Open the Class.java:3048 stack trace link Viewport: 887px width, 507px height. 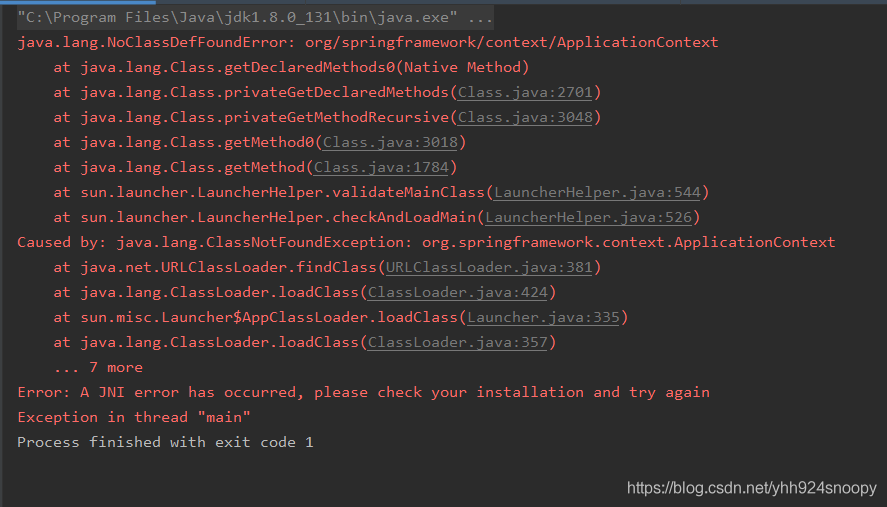(525, 117)
